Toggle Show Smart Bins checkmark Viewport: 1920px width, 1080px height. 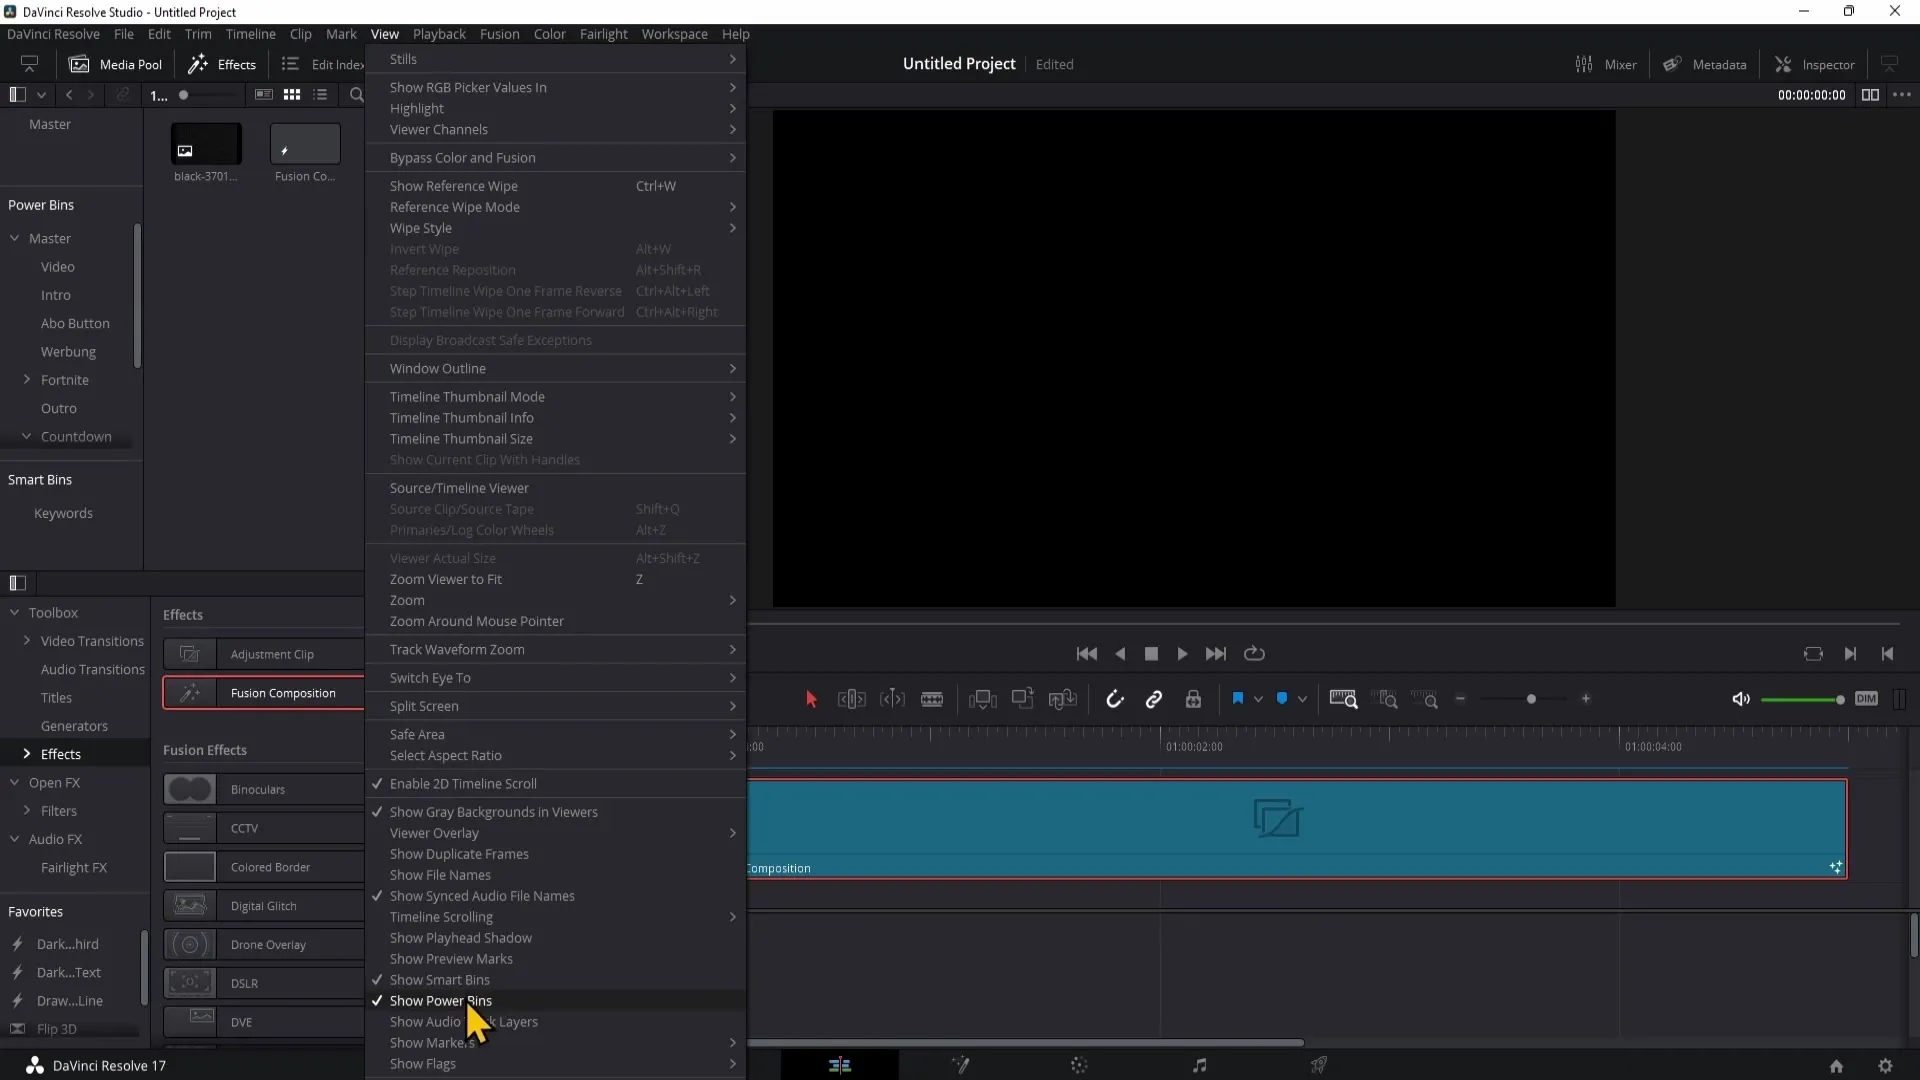[439, 980]
